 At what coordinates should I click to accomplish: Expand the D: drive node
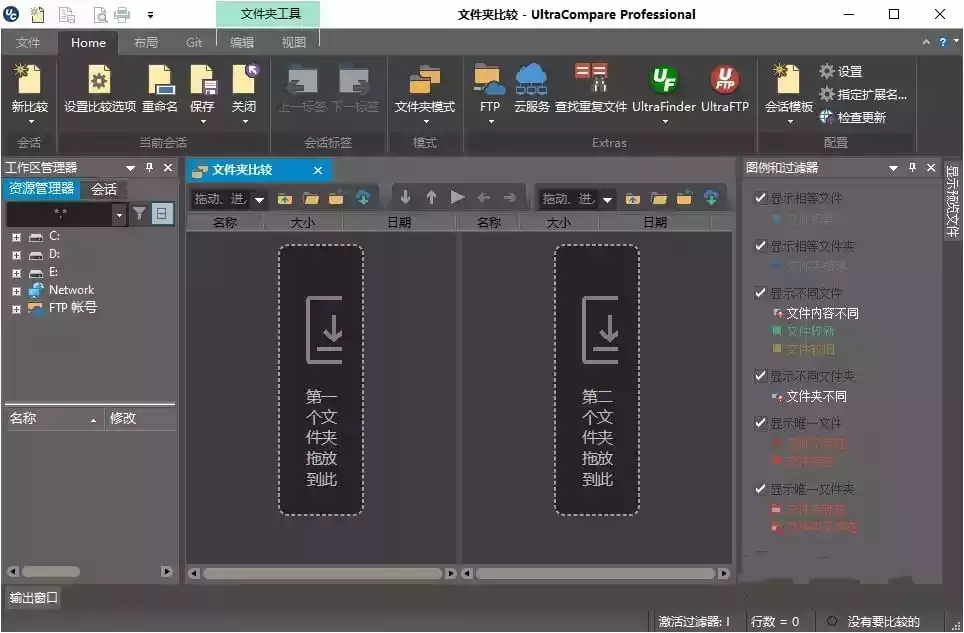tap(17, 254)
